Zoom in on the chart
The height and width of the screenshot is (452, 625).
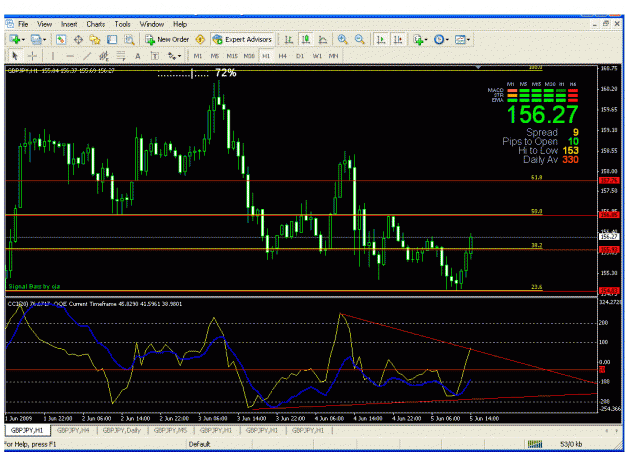(x=342, y=39)
